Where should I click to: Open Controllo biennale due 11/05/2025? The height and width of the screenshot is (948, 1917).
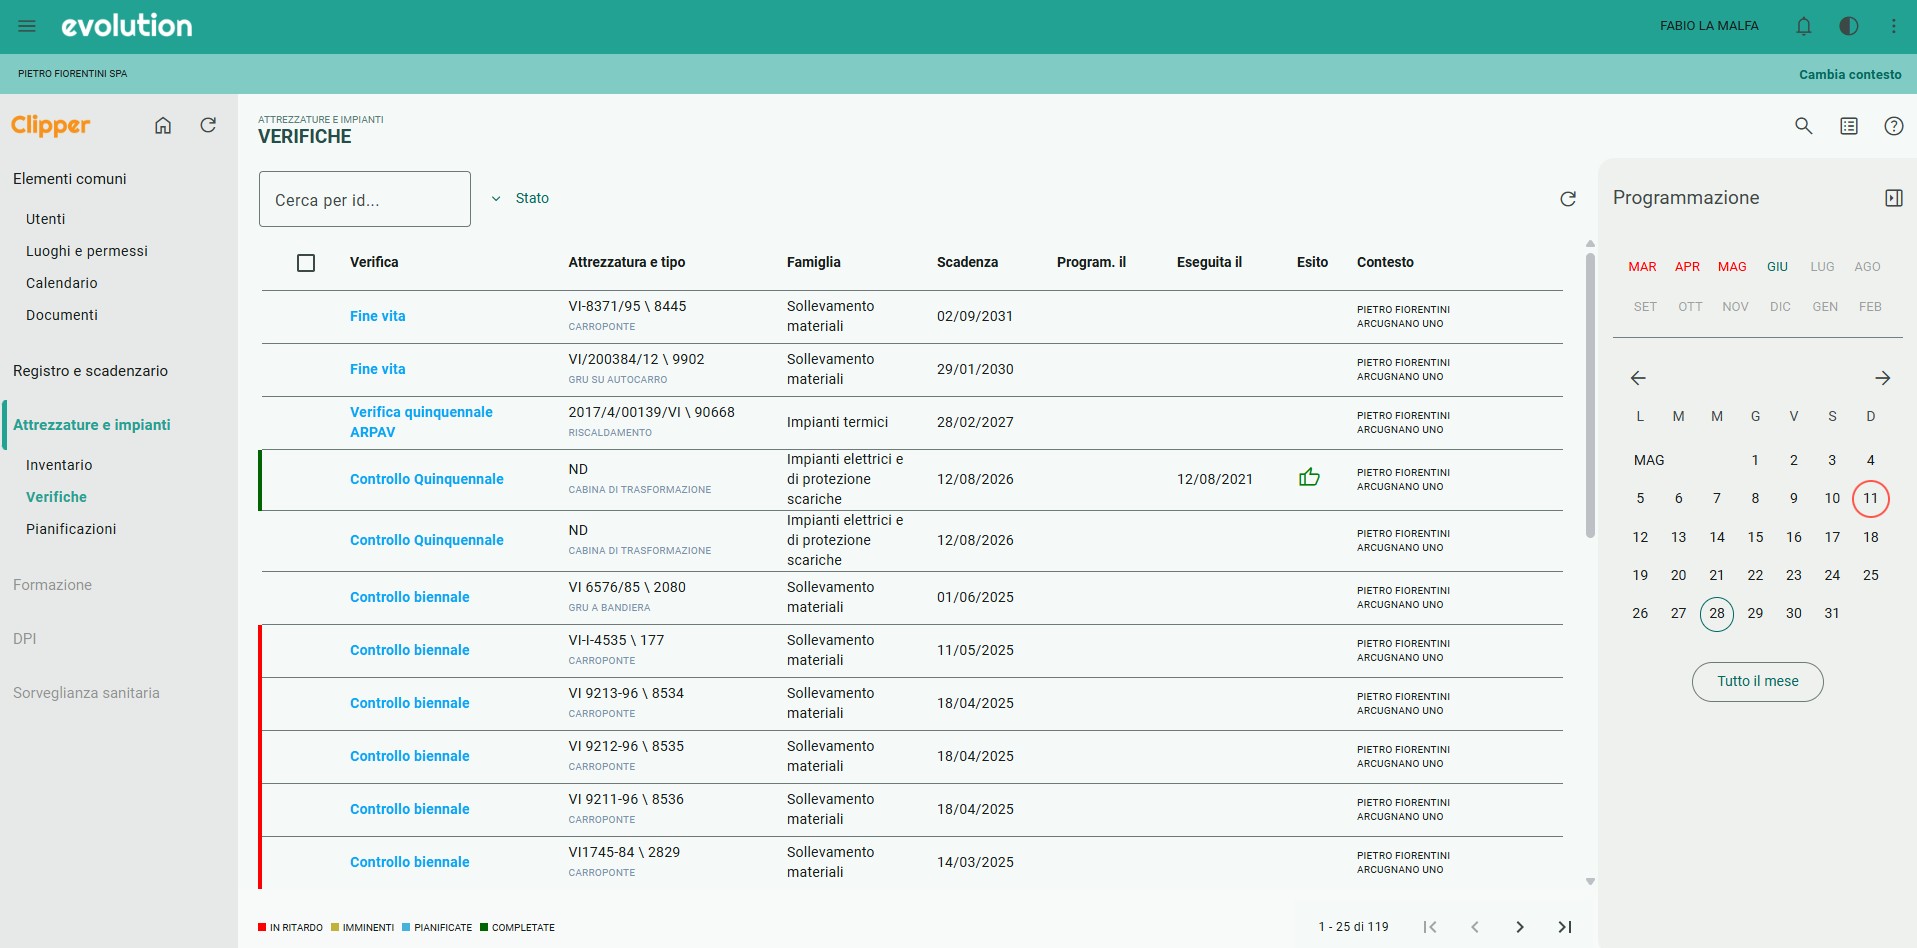(x=410, y=650)
